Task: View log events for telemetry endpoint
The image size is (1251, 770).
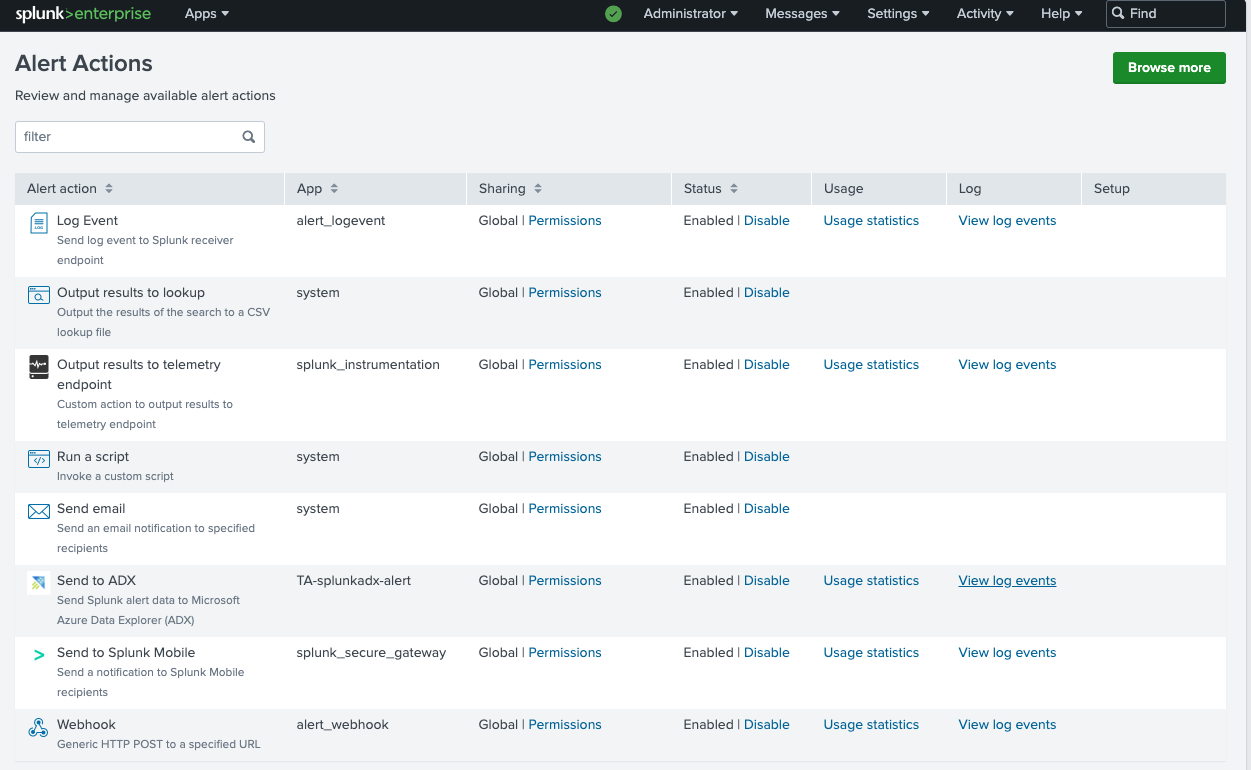Action: click(1007, 365)
